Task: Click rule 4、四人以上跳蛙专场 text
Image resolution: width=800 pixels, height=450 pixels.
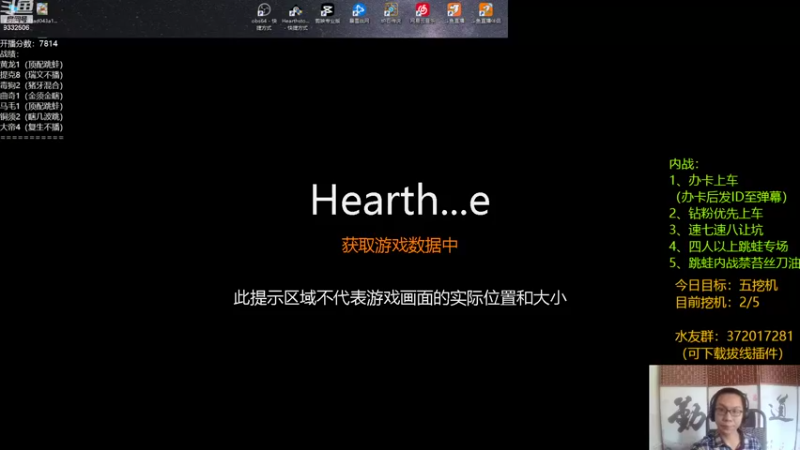Action: point(729,246)
